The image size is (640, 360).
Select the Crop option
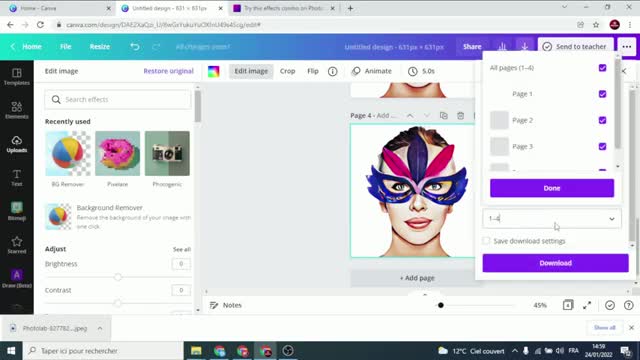(x=287, y=71)
